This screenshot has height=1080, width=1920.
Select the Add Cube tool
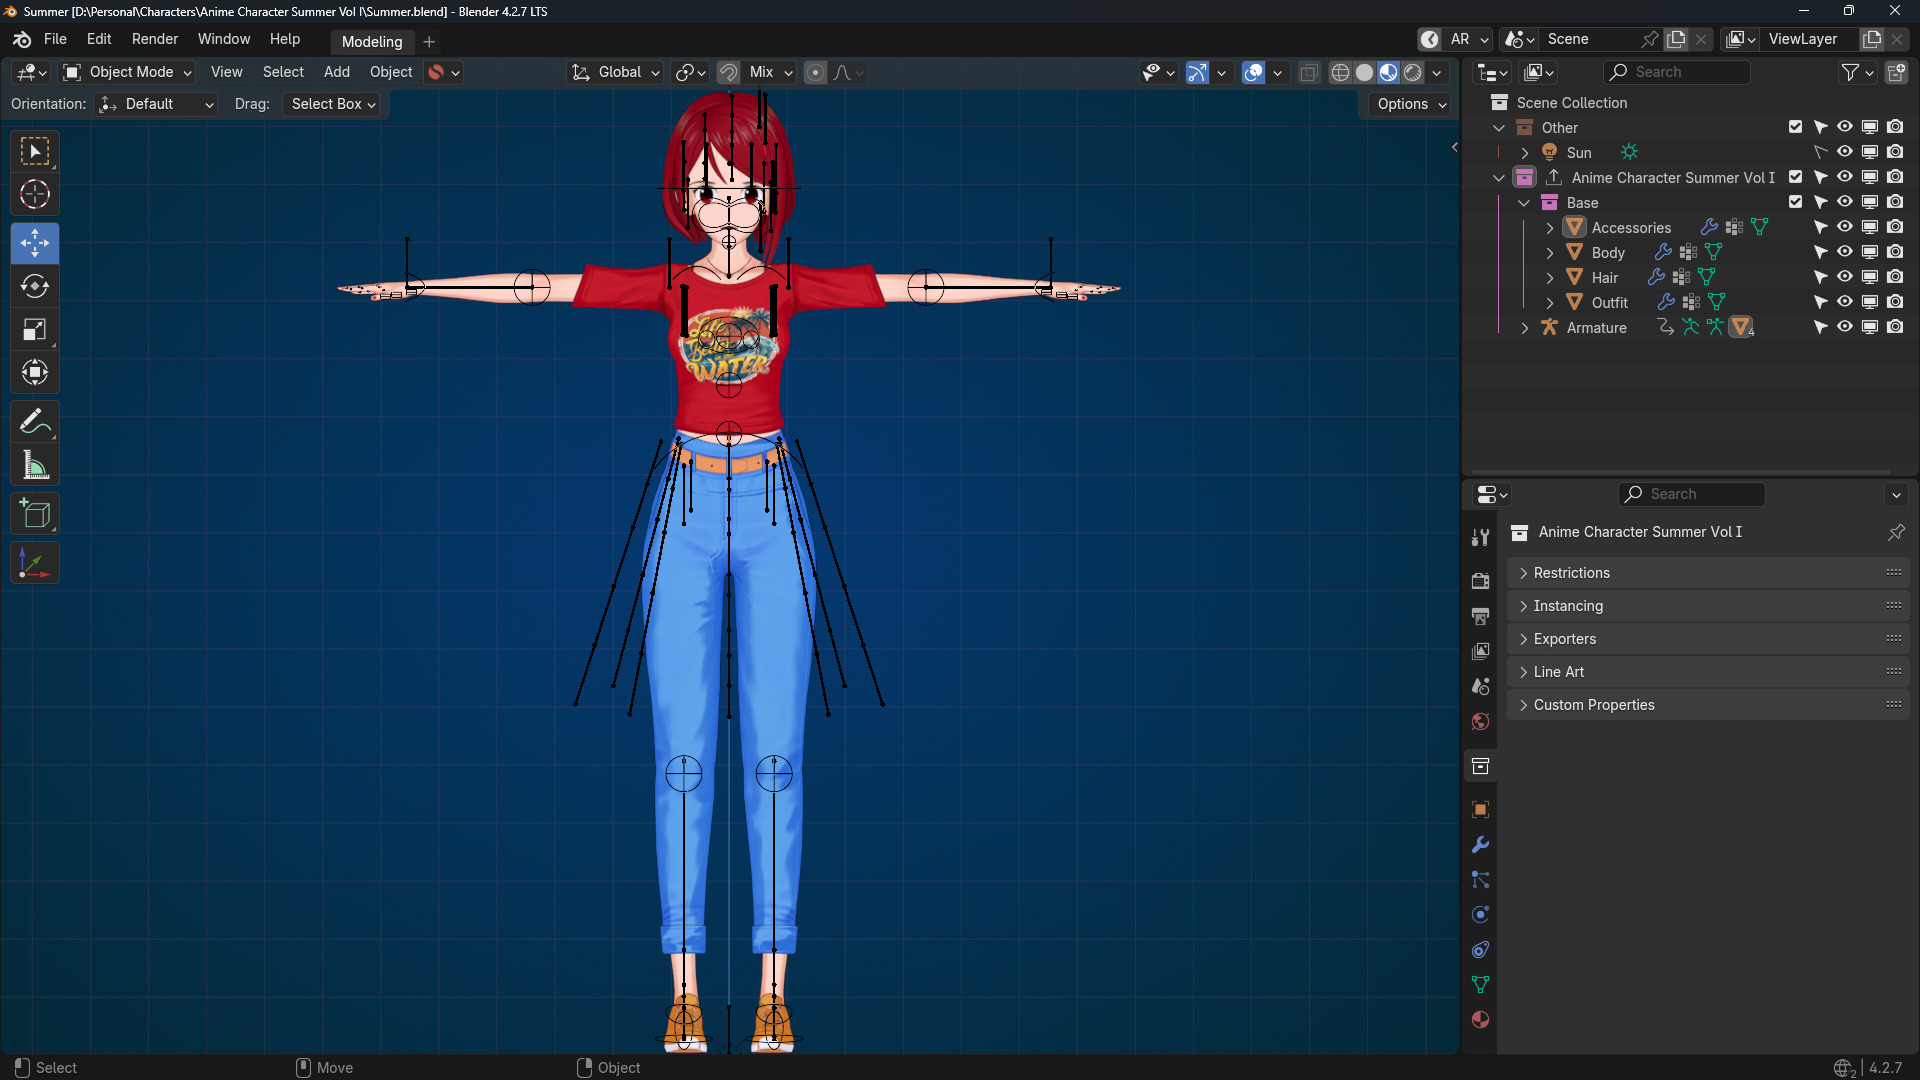click(35, 514)
